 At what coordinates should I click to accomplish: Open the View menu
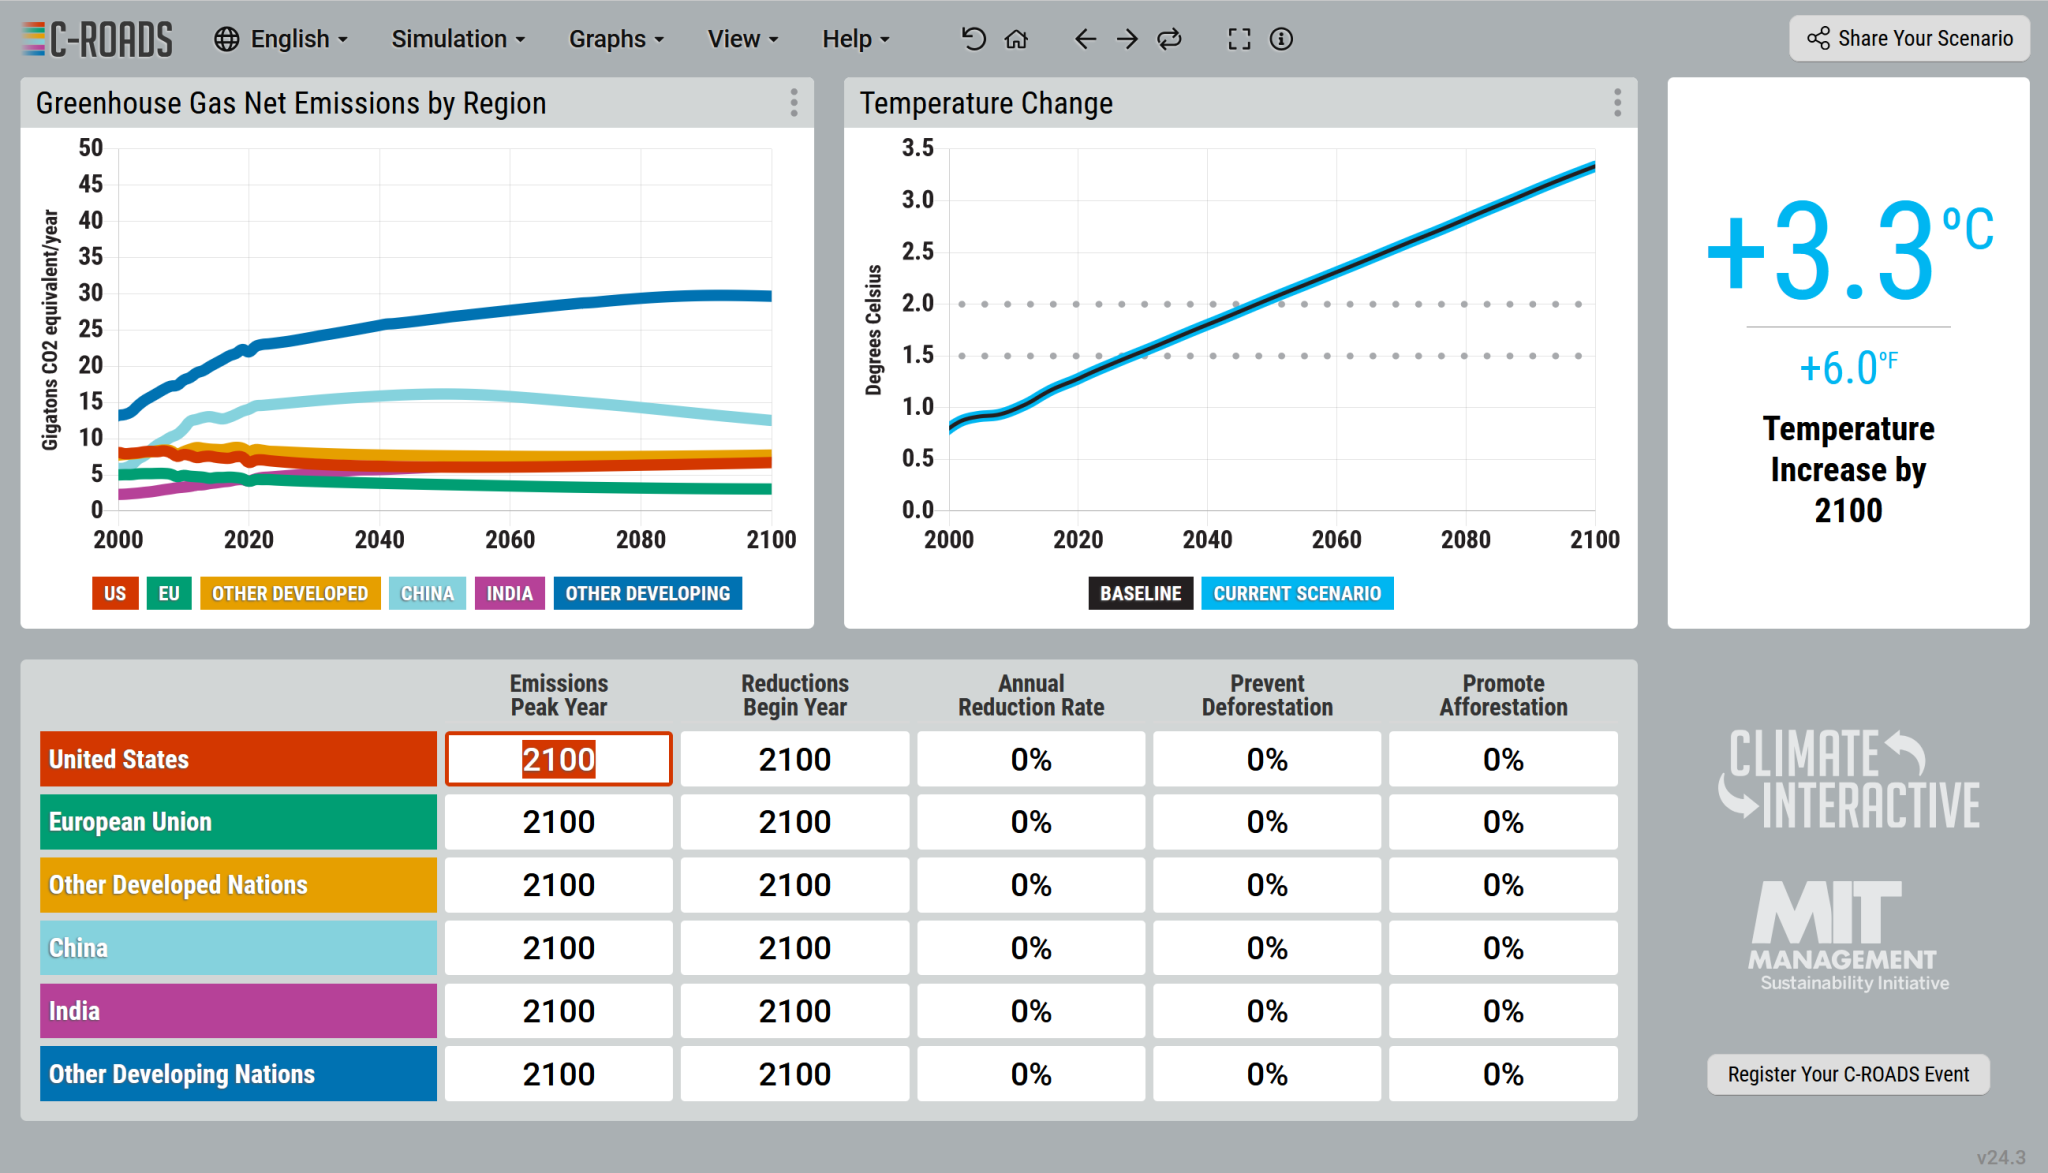click(742, 39)
